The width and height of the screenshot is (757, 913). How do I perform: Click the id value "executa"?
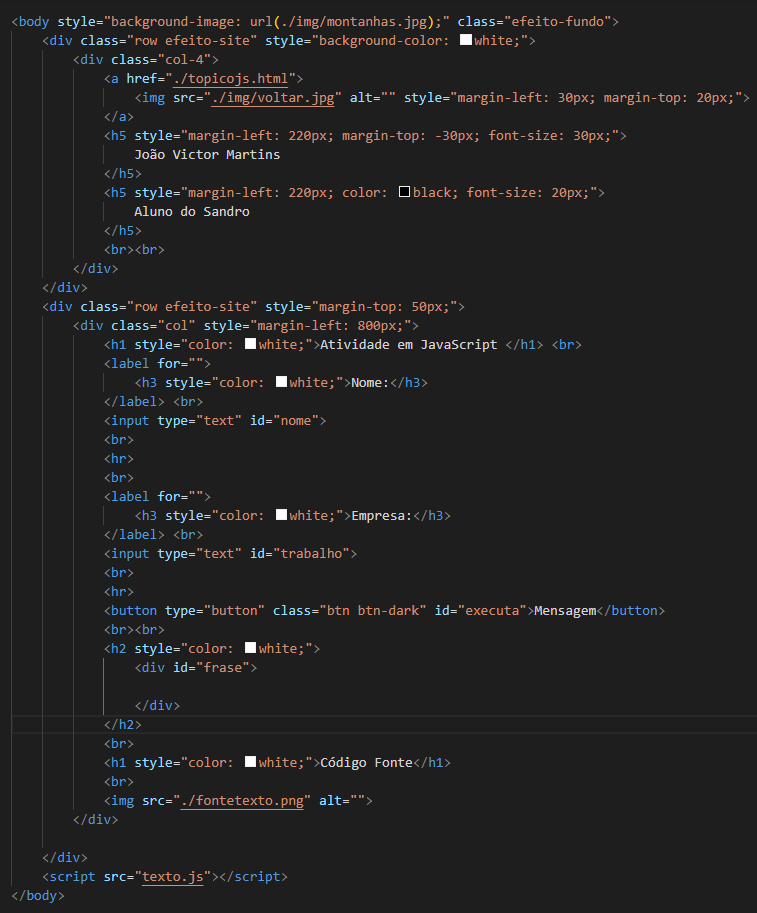[492, 611]
